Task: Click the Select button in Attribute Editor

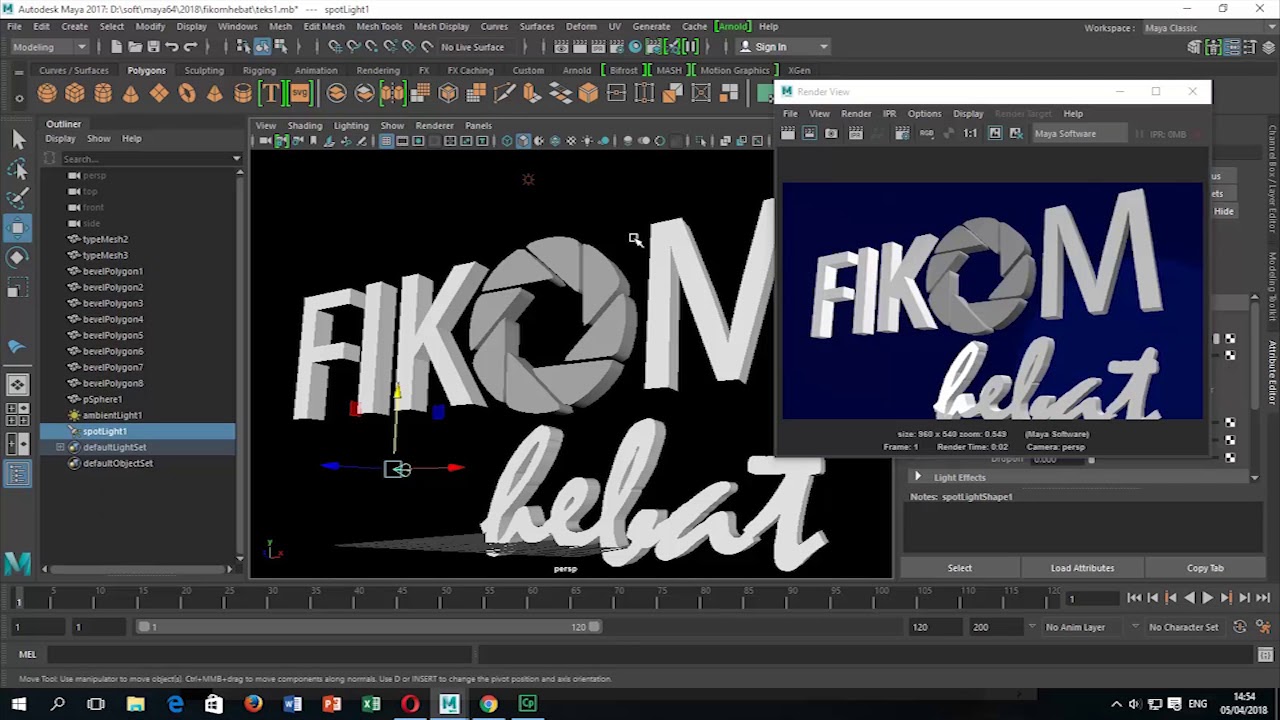Action: [960, 568]
